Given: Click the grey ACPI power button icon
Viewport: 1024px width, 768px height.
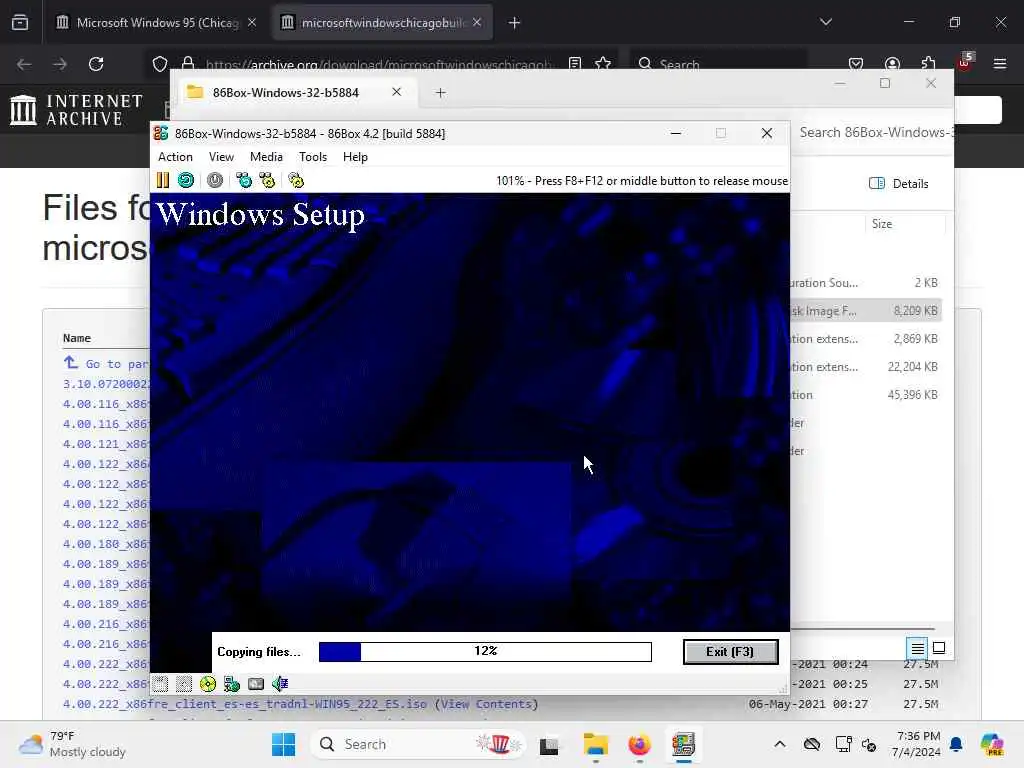Looking at the screenshot, I should click(215, 180).
